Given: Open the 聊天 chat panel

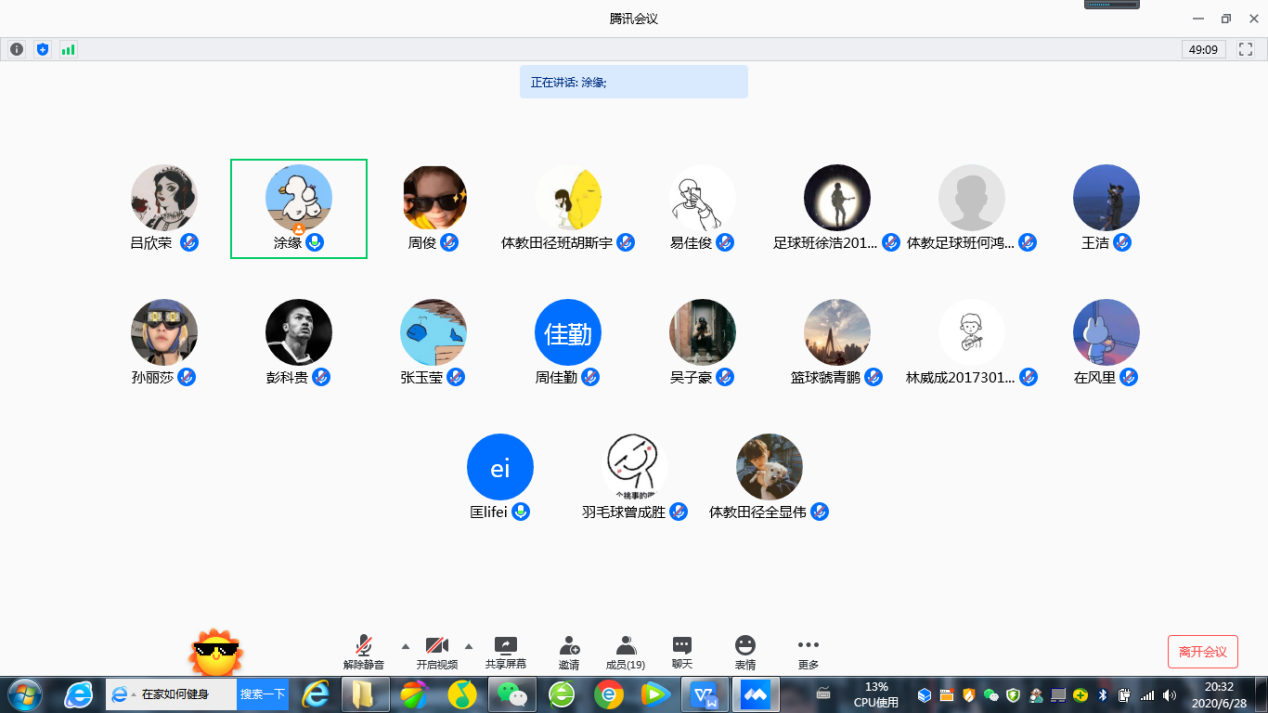Looking at the screenshot, I should click(x=682, y=651).
